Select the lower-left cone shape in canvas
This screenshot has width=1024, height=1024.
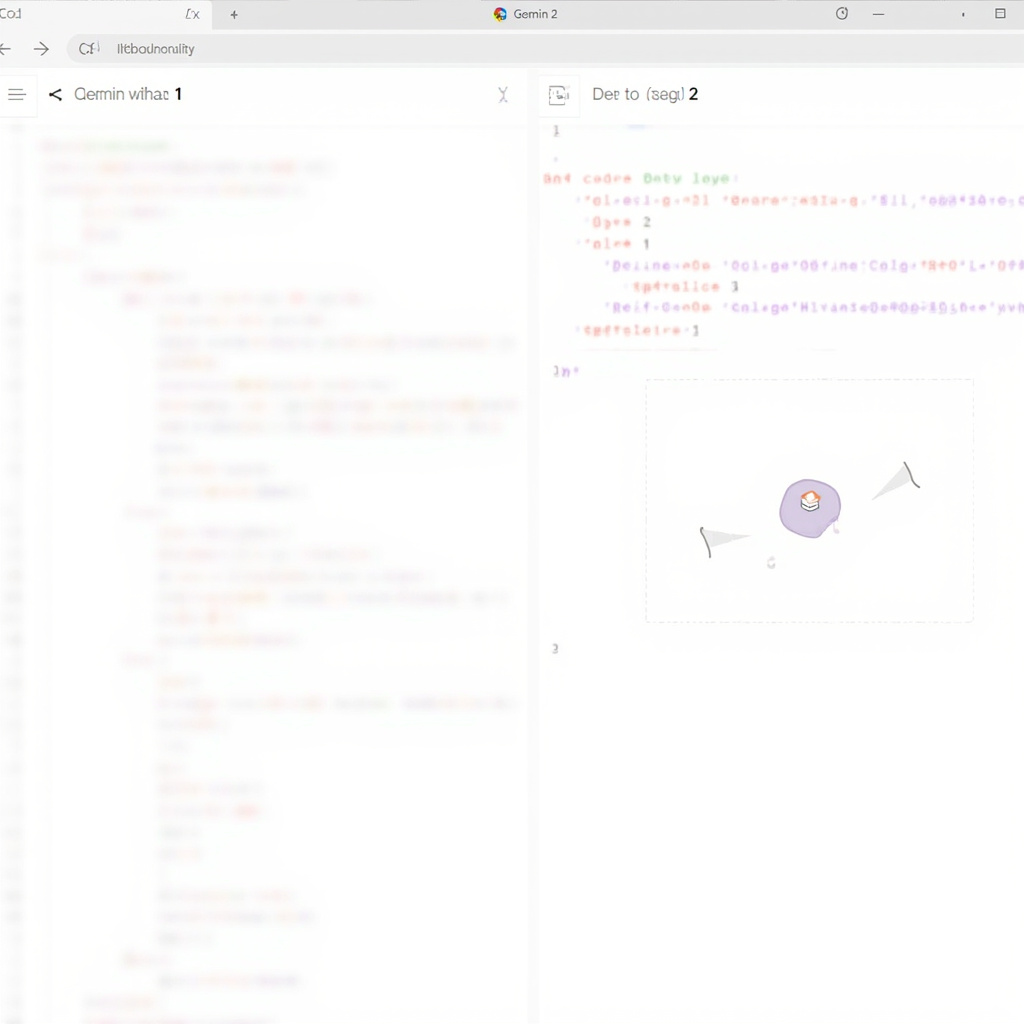724,541
